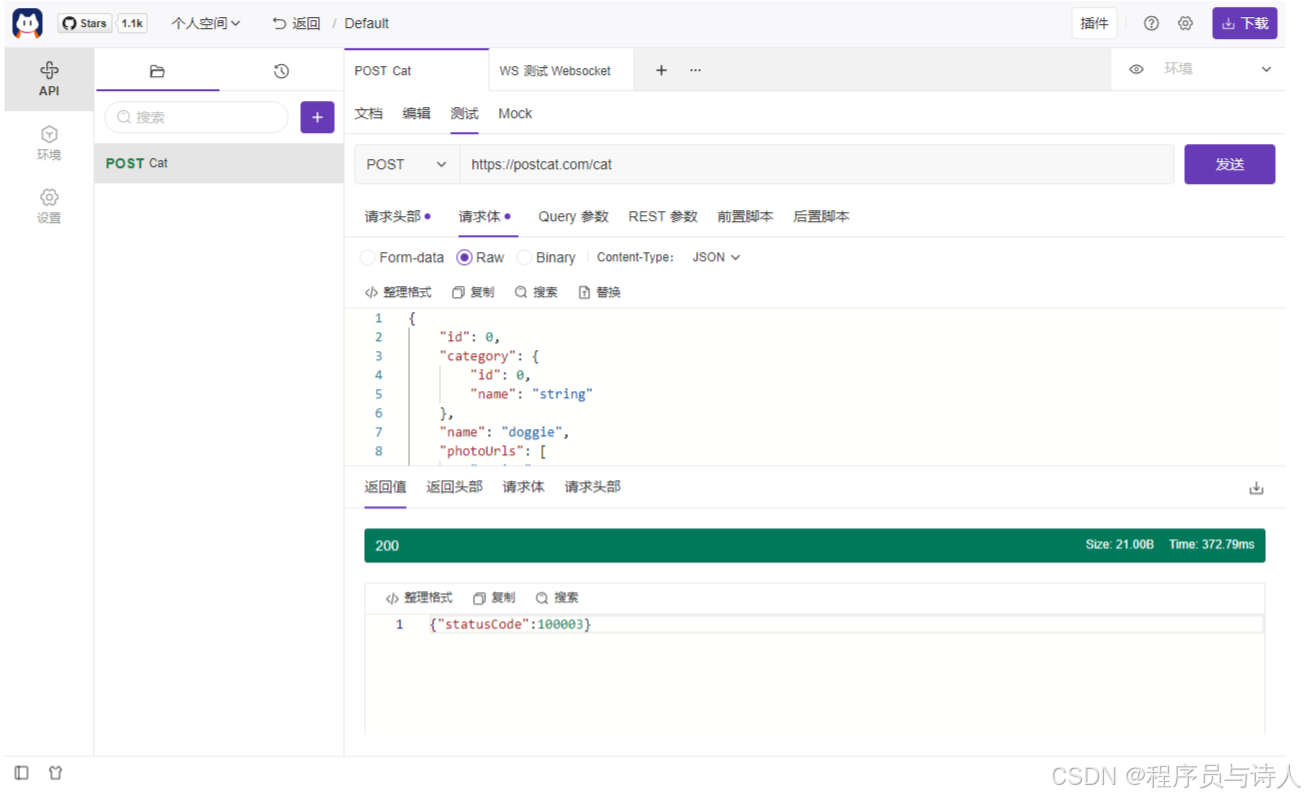
Task: Open the top-right settings gear
Action: [x=1185, y=23]
